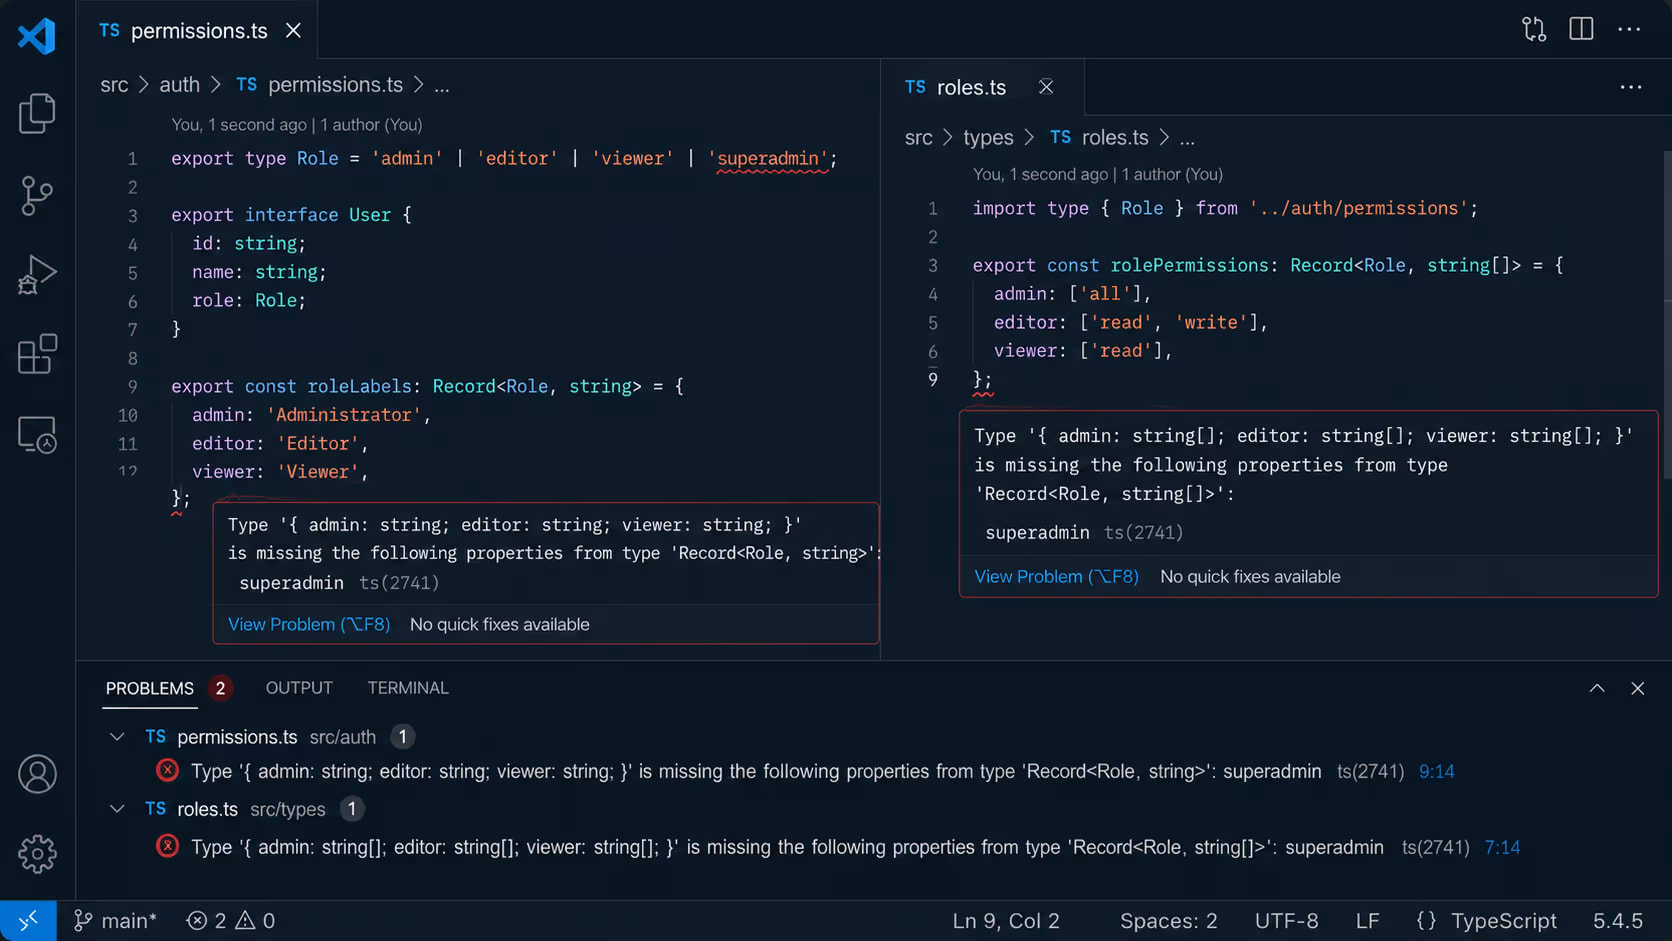Screen dimensions: 1672x941
Task: Maximize the bottom panel with chevron
Action: (1597, 688)
